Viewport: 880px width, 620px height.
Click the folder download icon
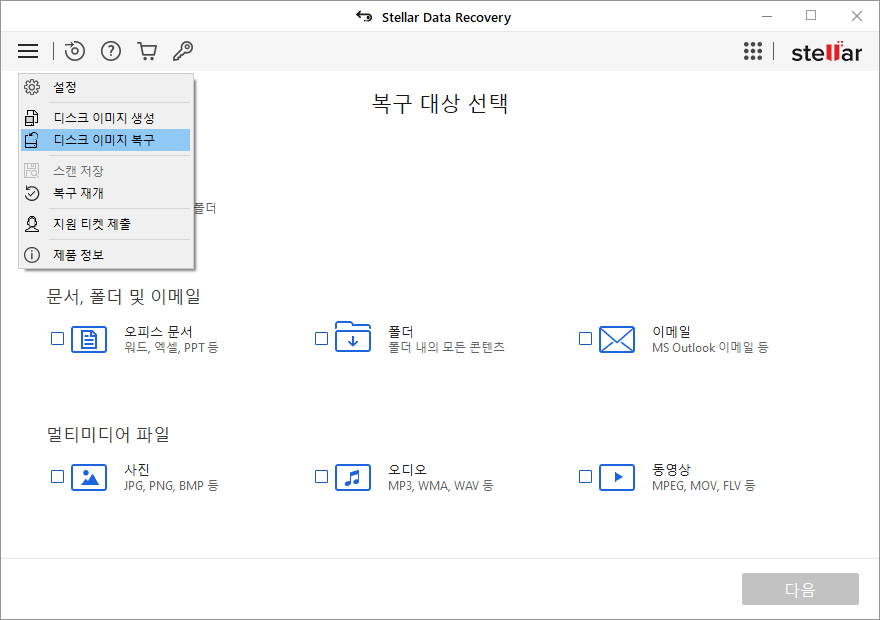(352, 337)
